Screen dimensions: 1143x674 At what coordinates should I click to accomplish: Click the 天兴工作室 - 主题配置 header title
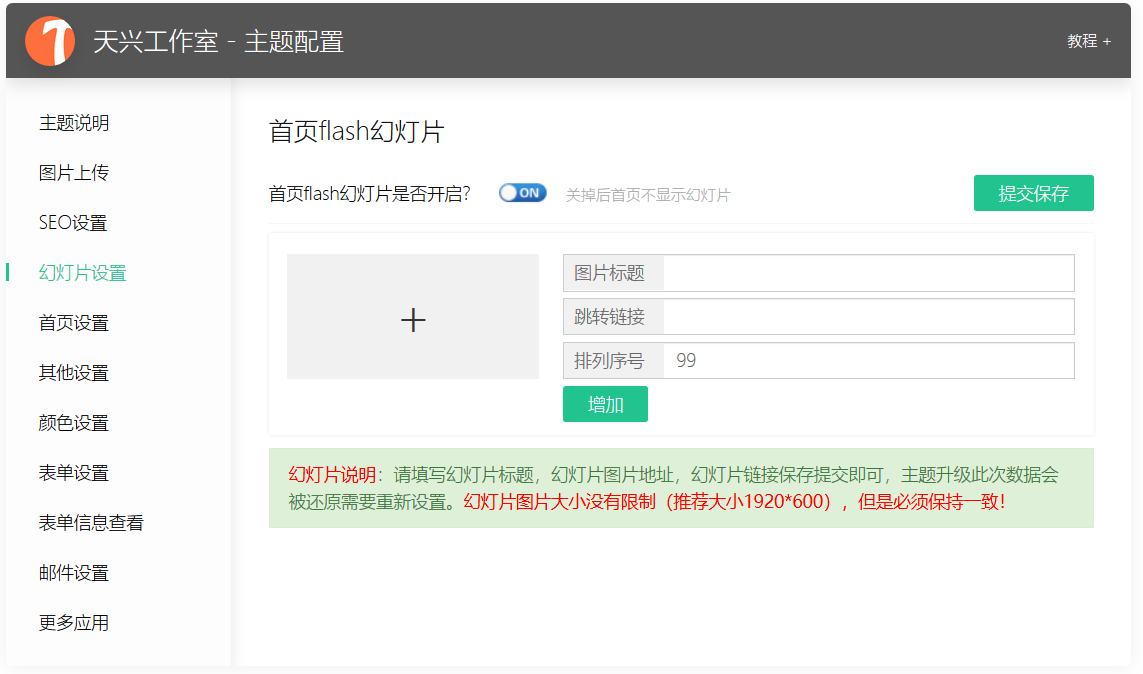click(219, 42)
